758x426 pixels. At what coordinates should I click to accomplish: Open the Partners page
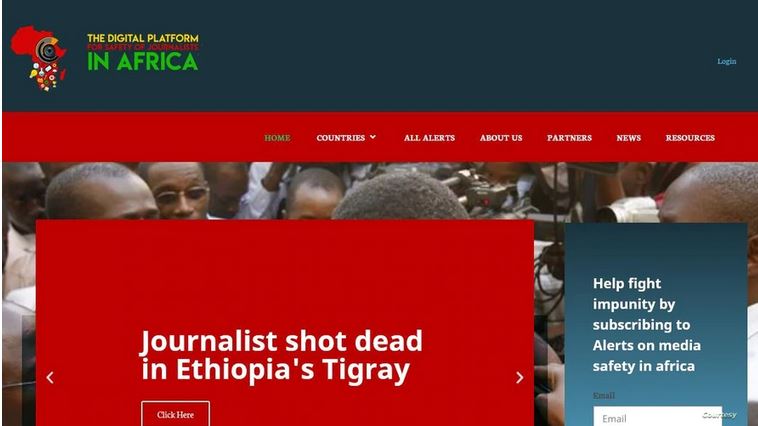click(x=569, y=138)
